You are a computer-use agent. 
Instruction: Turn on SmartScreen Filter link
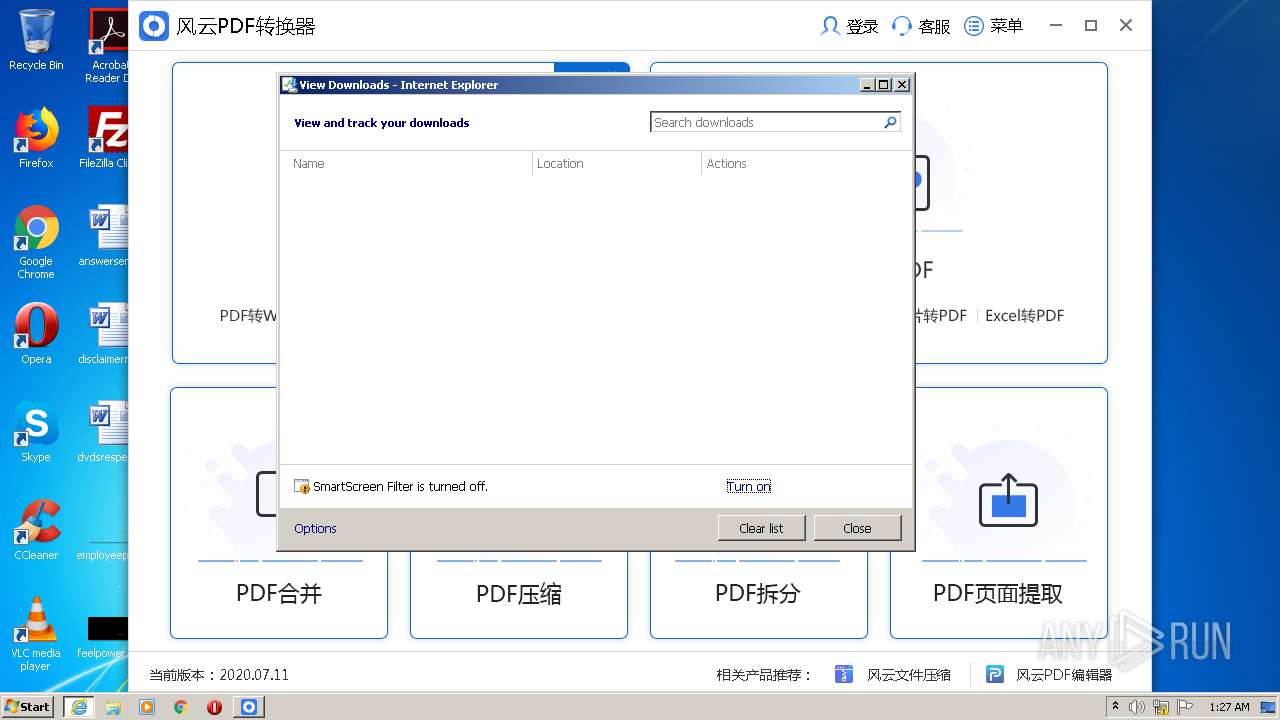748,486
